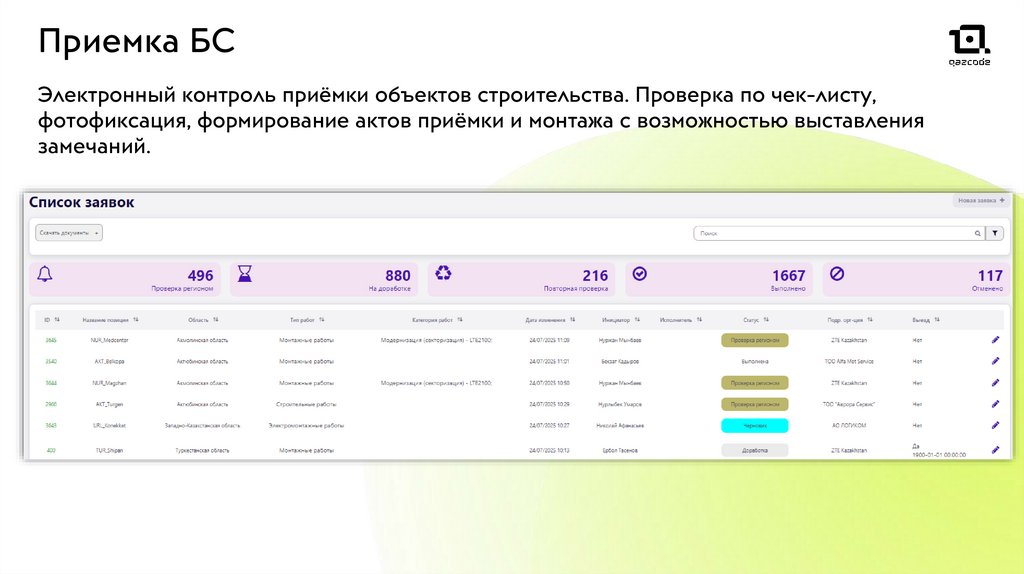Click the Выполнена status in AKT_Belkopa row
This screenshot has height=574, width=1024.
coord(755,361)
